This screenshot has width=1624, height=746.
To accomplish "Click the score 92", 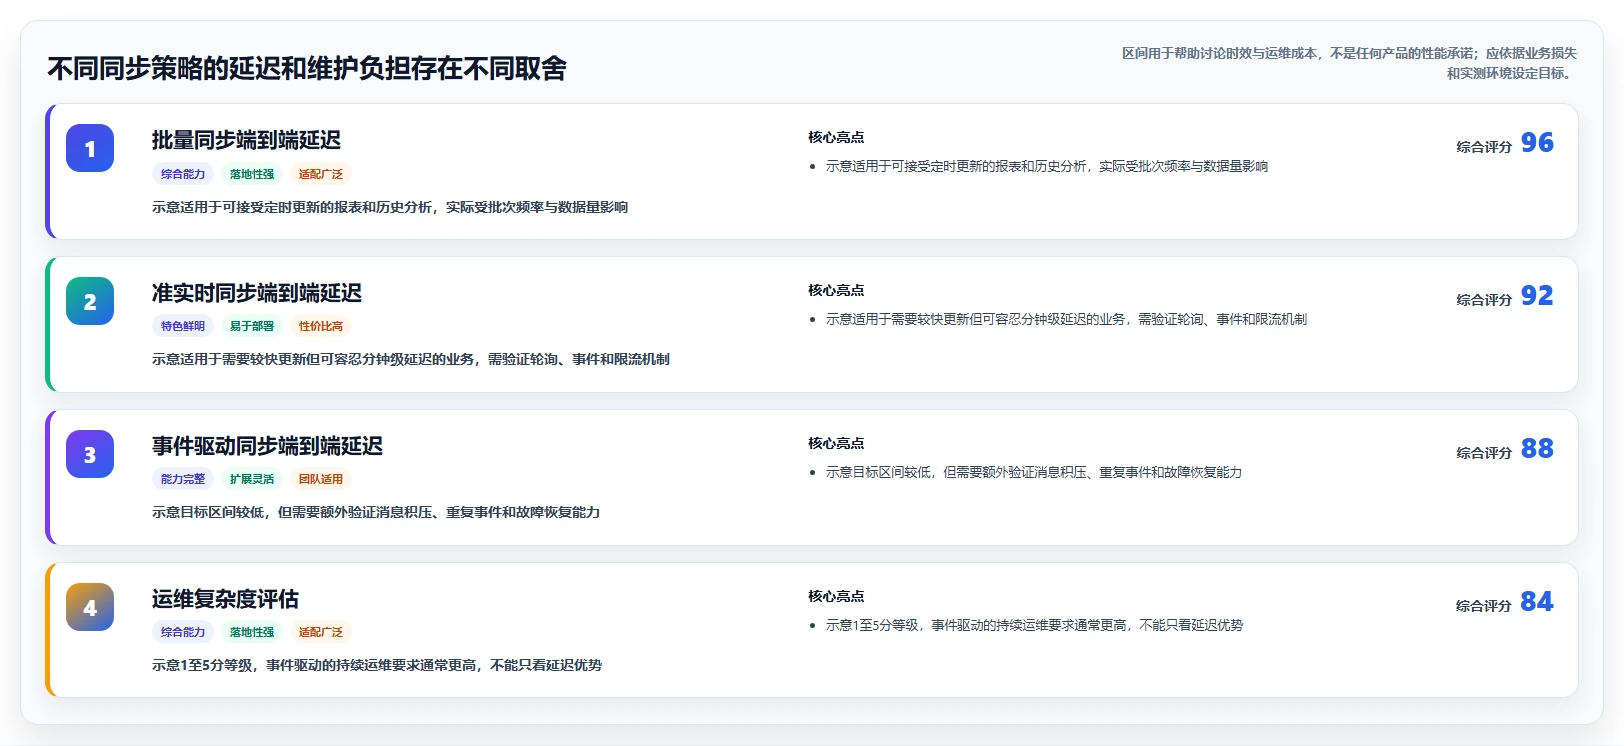I will pyautogui.click(x=1537, y=296).
